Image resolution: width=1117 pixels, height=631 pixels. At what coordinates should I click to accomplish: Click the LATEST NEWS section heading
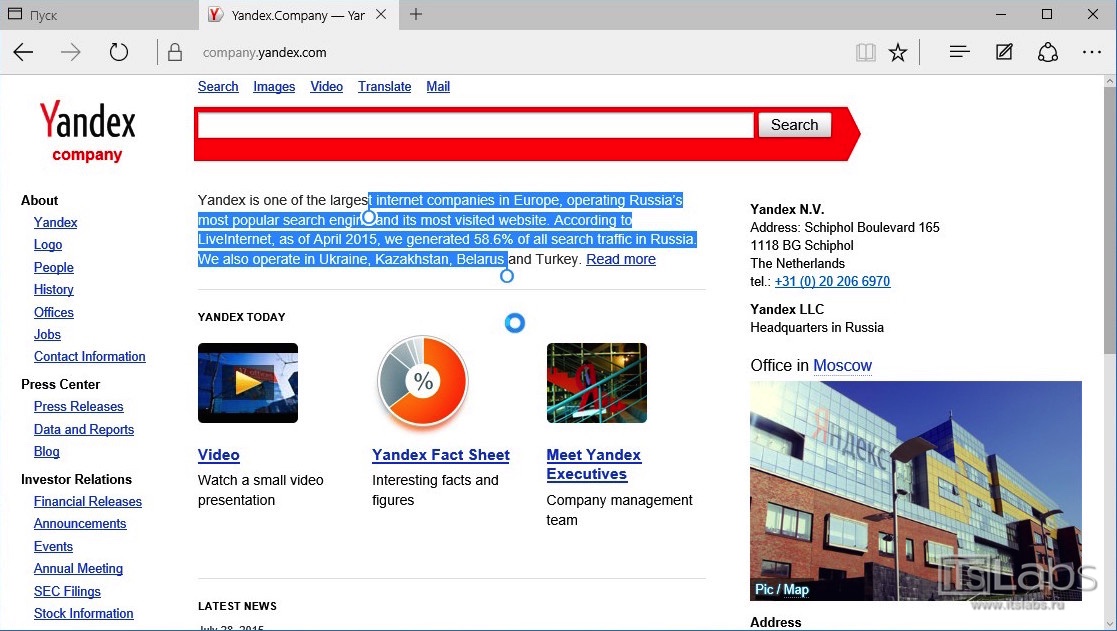(x=237, y=607)
